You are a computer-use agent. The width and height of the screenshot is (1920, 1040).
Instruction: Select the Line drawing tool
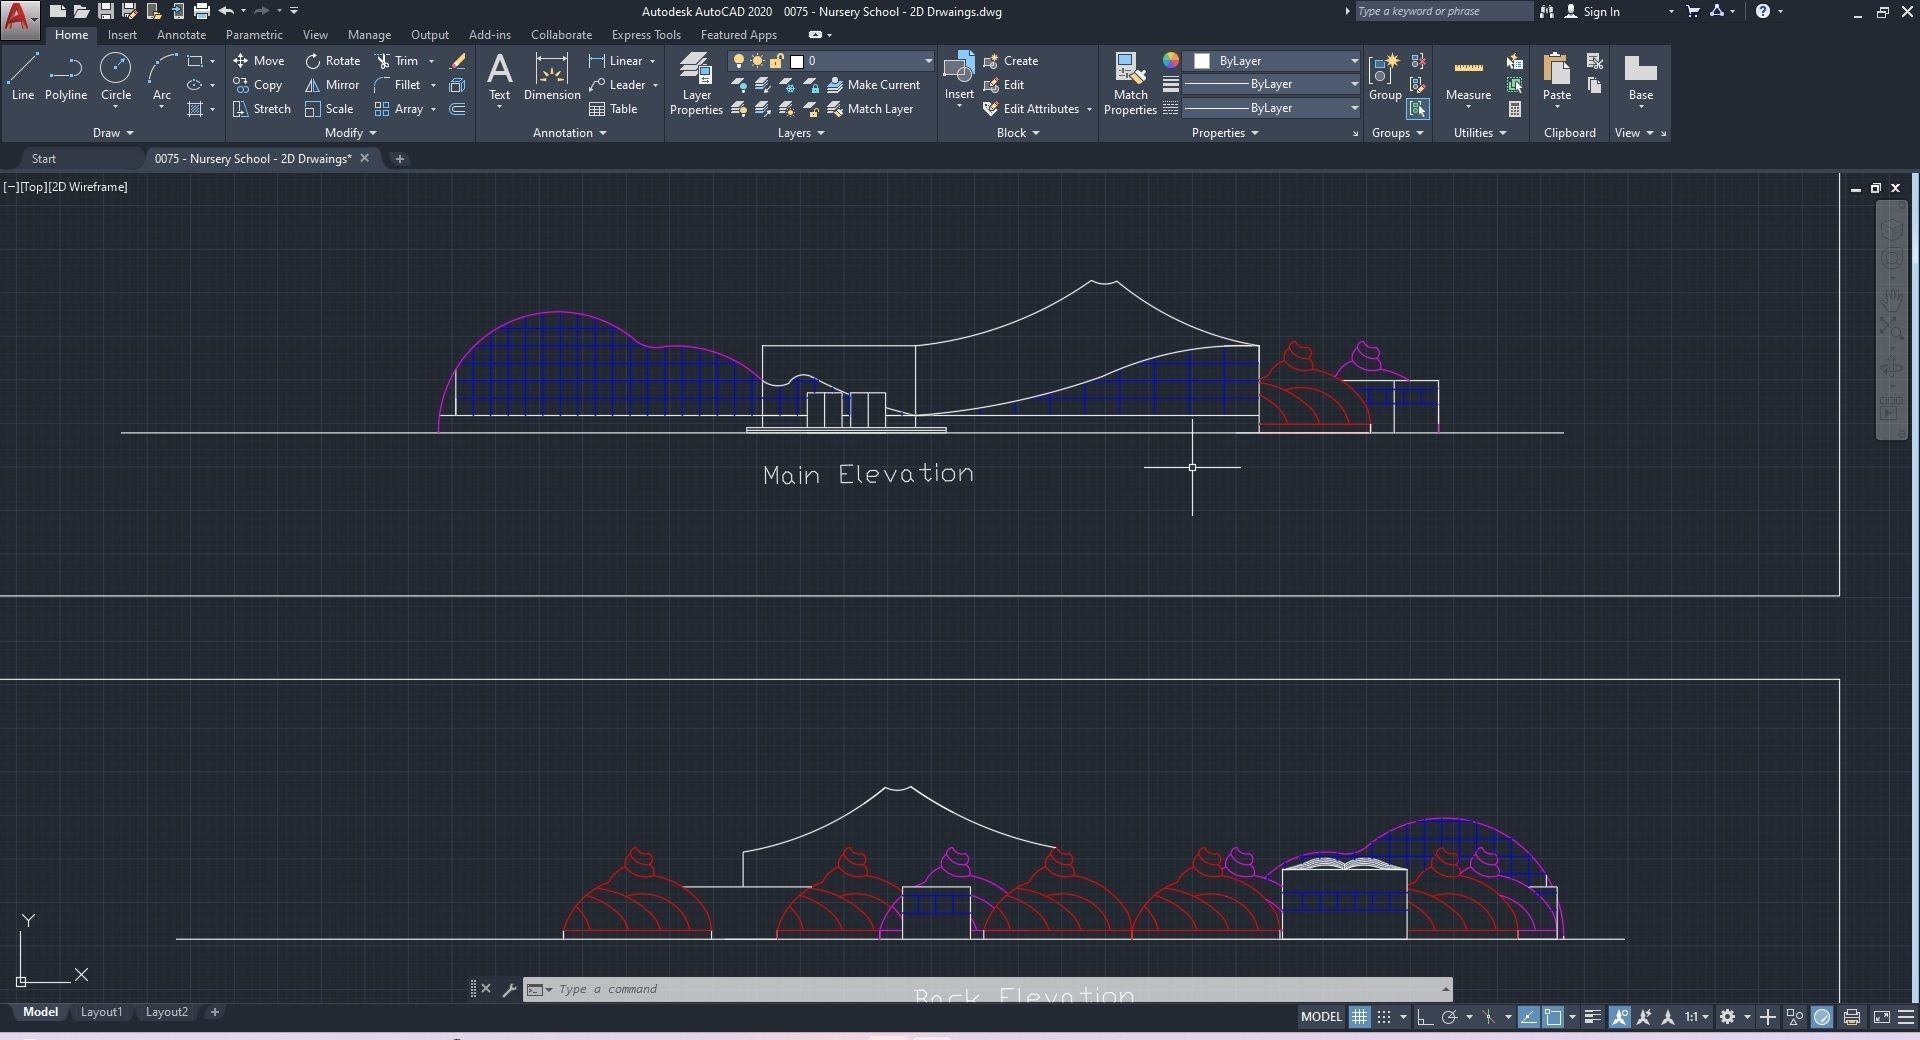22,77
